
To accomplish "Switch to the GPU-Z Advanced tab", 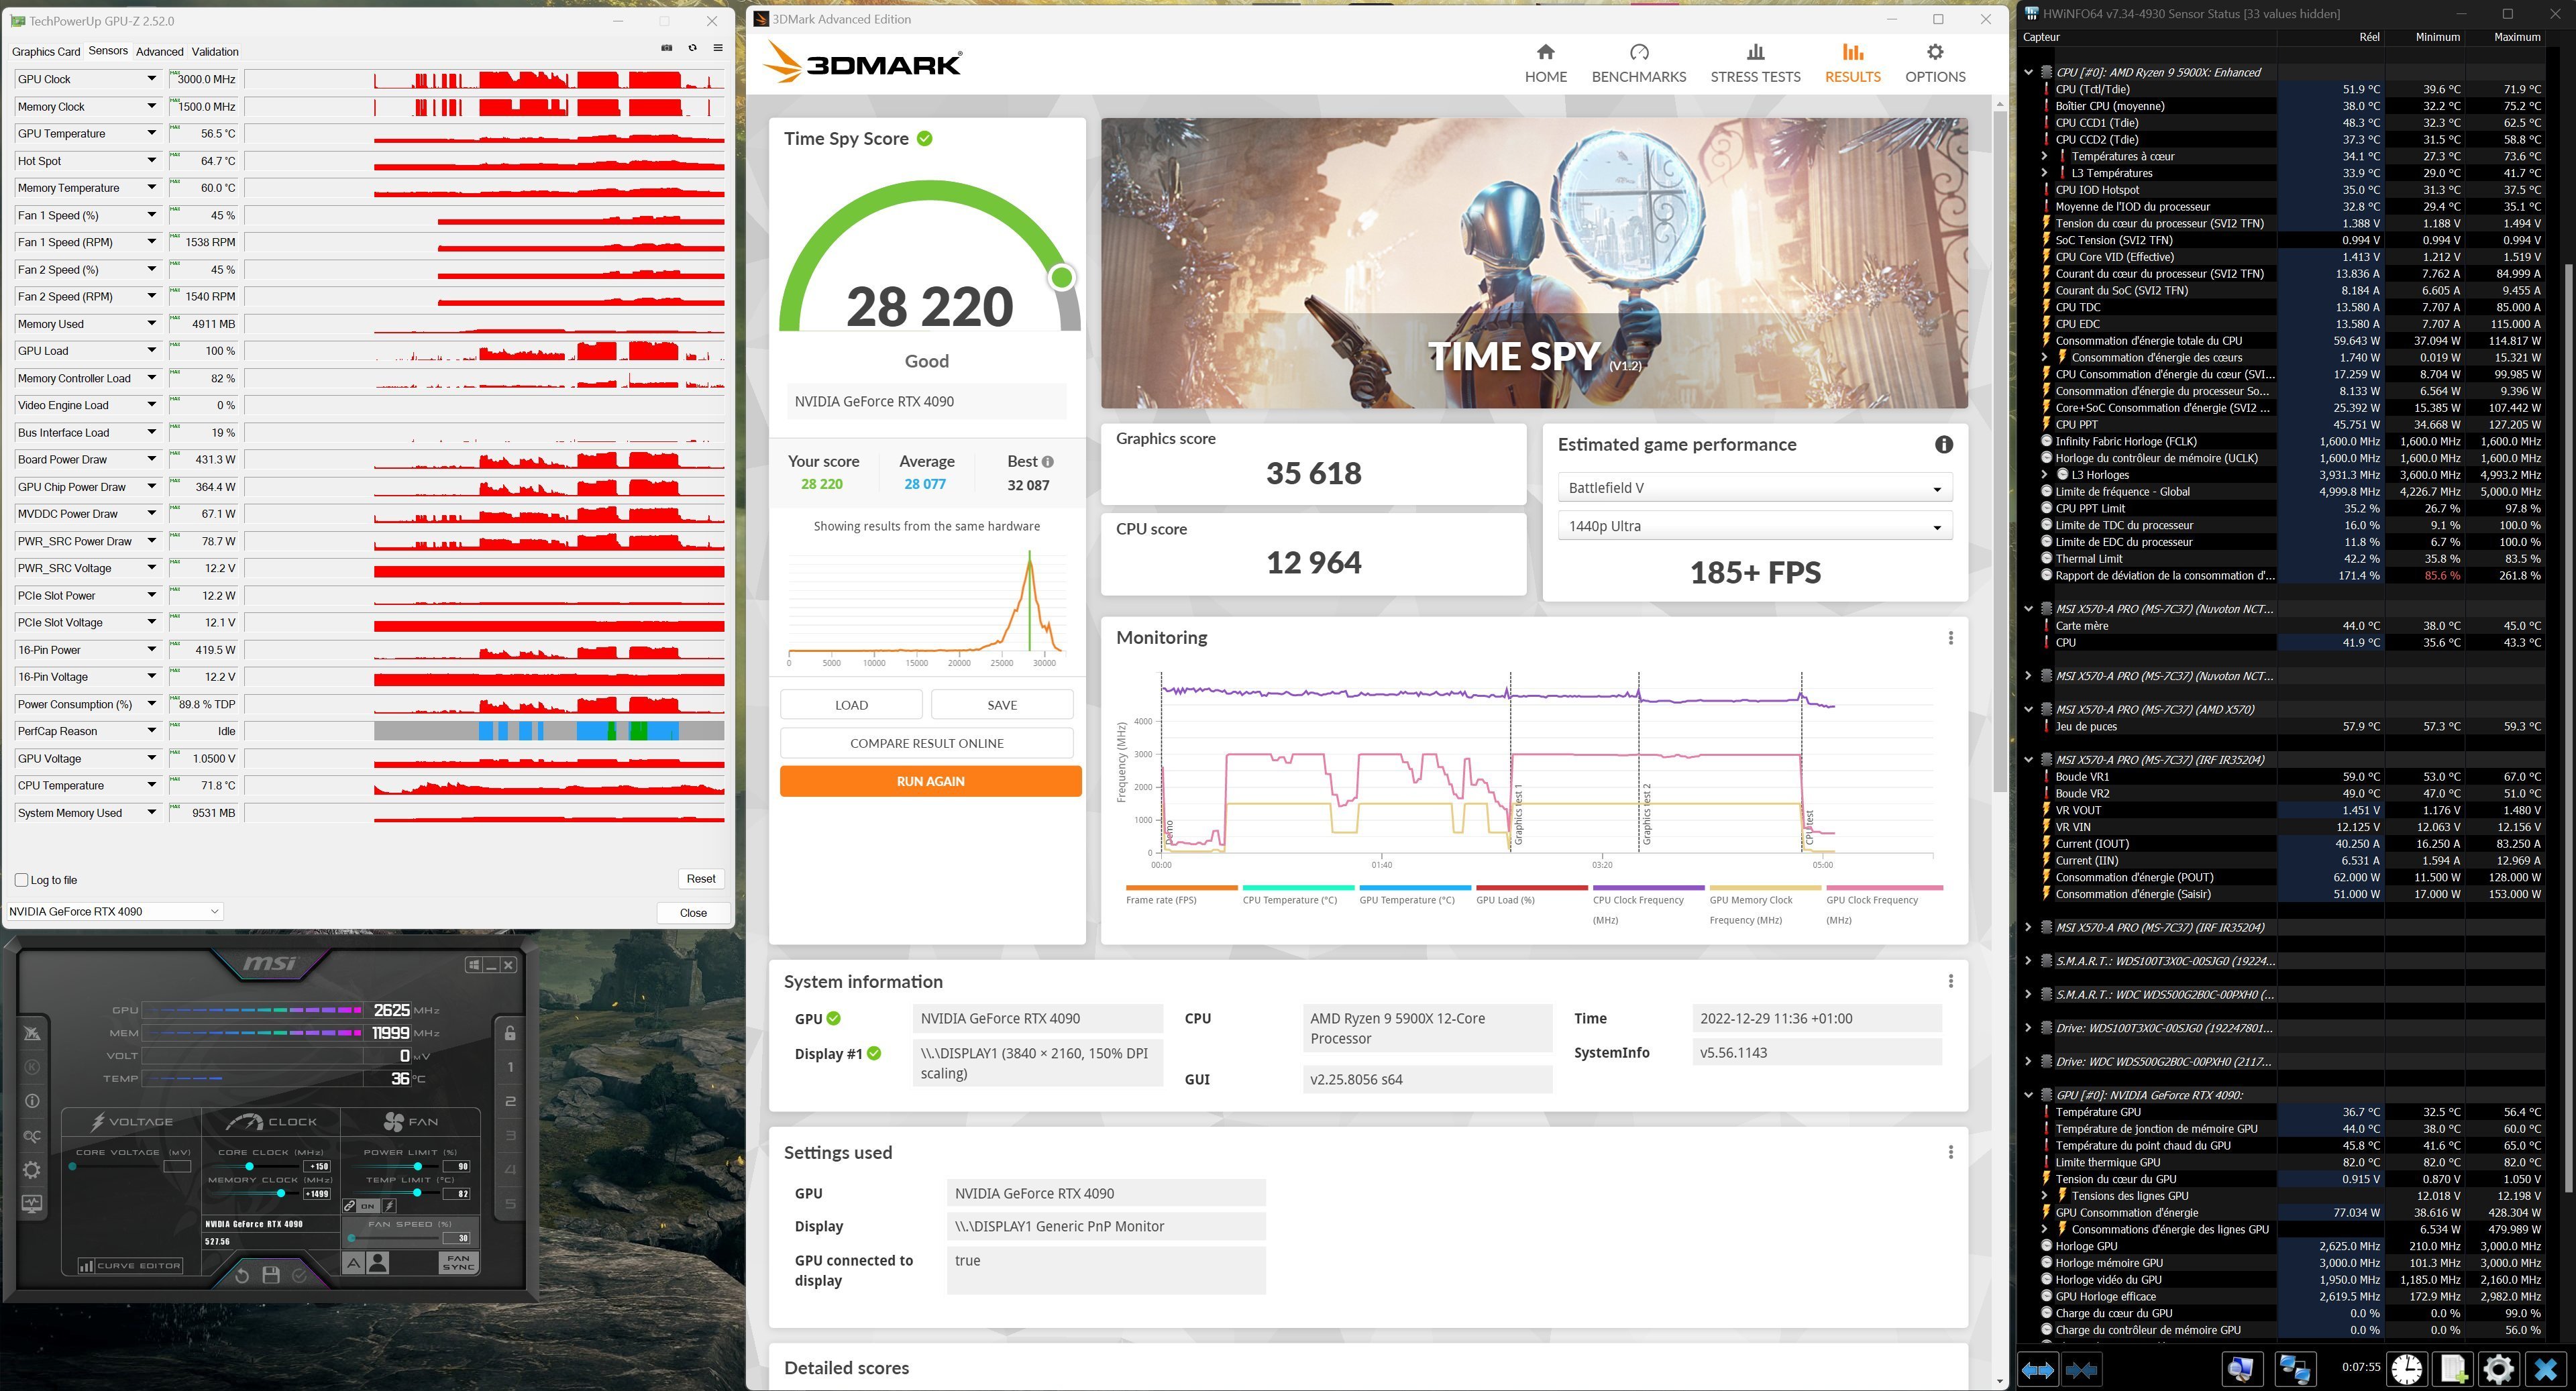I will (159, 51).
